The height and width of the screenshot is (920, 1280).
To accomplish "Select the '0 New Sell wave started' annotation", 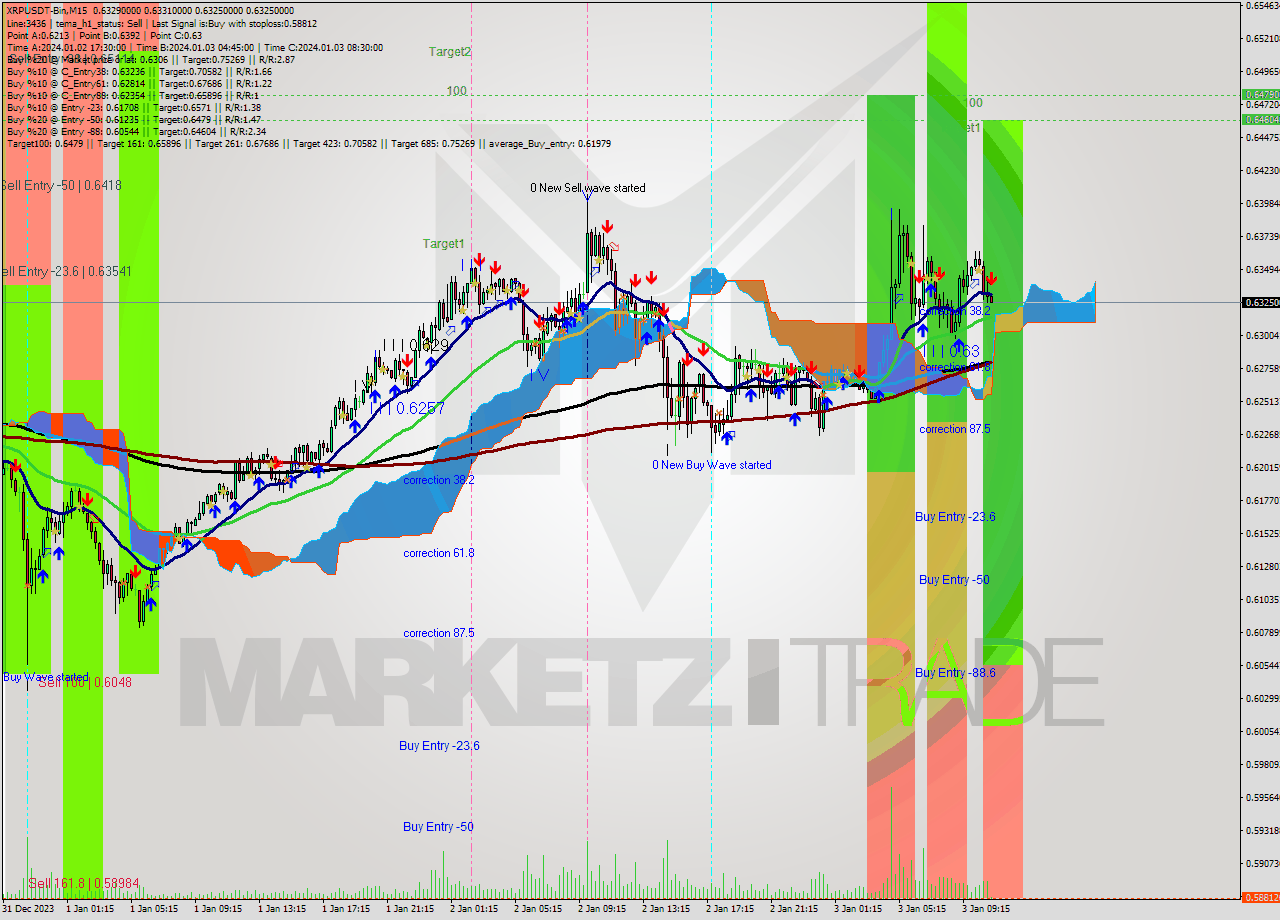I will coord(588,188).
